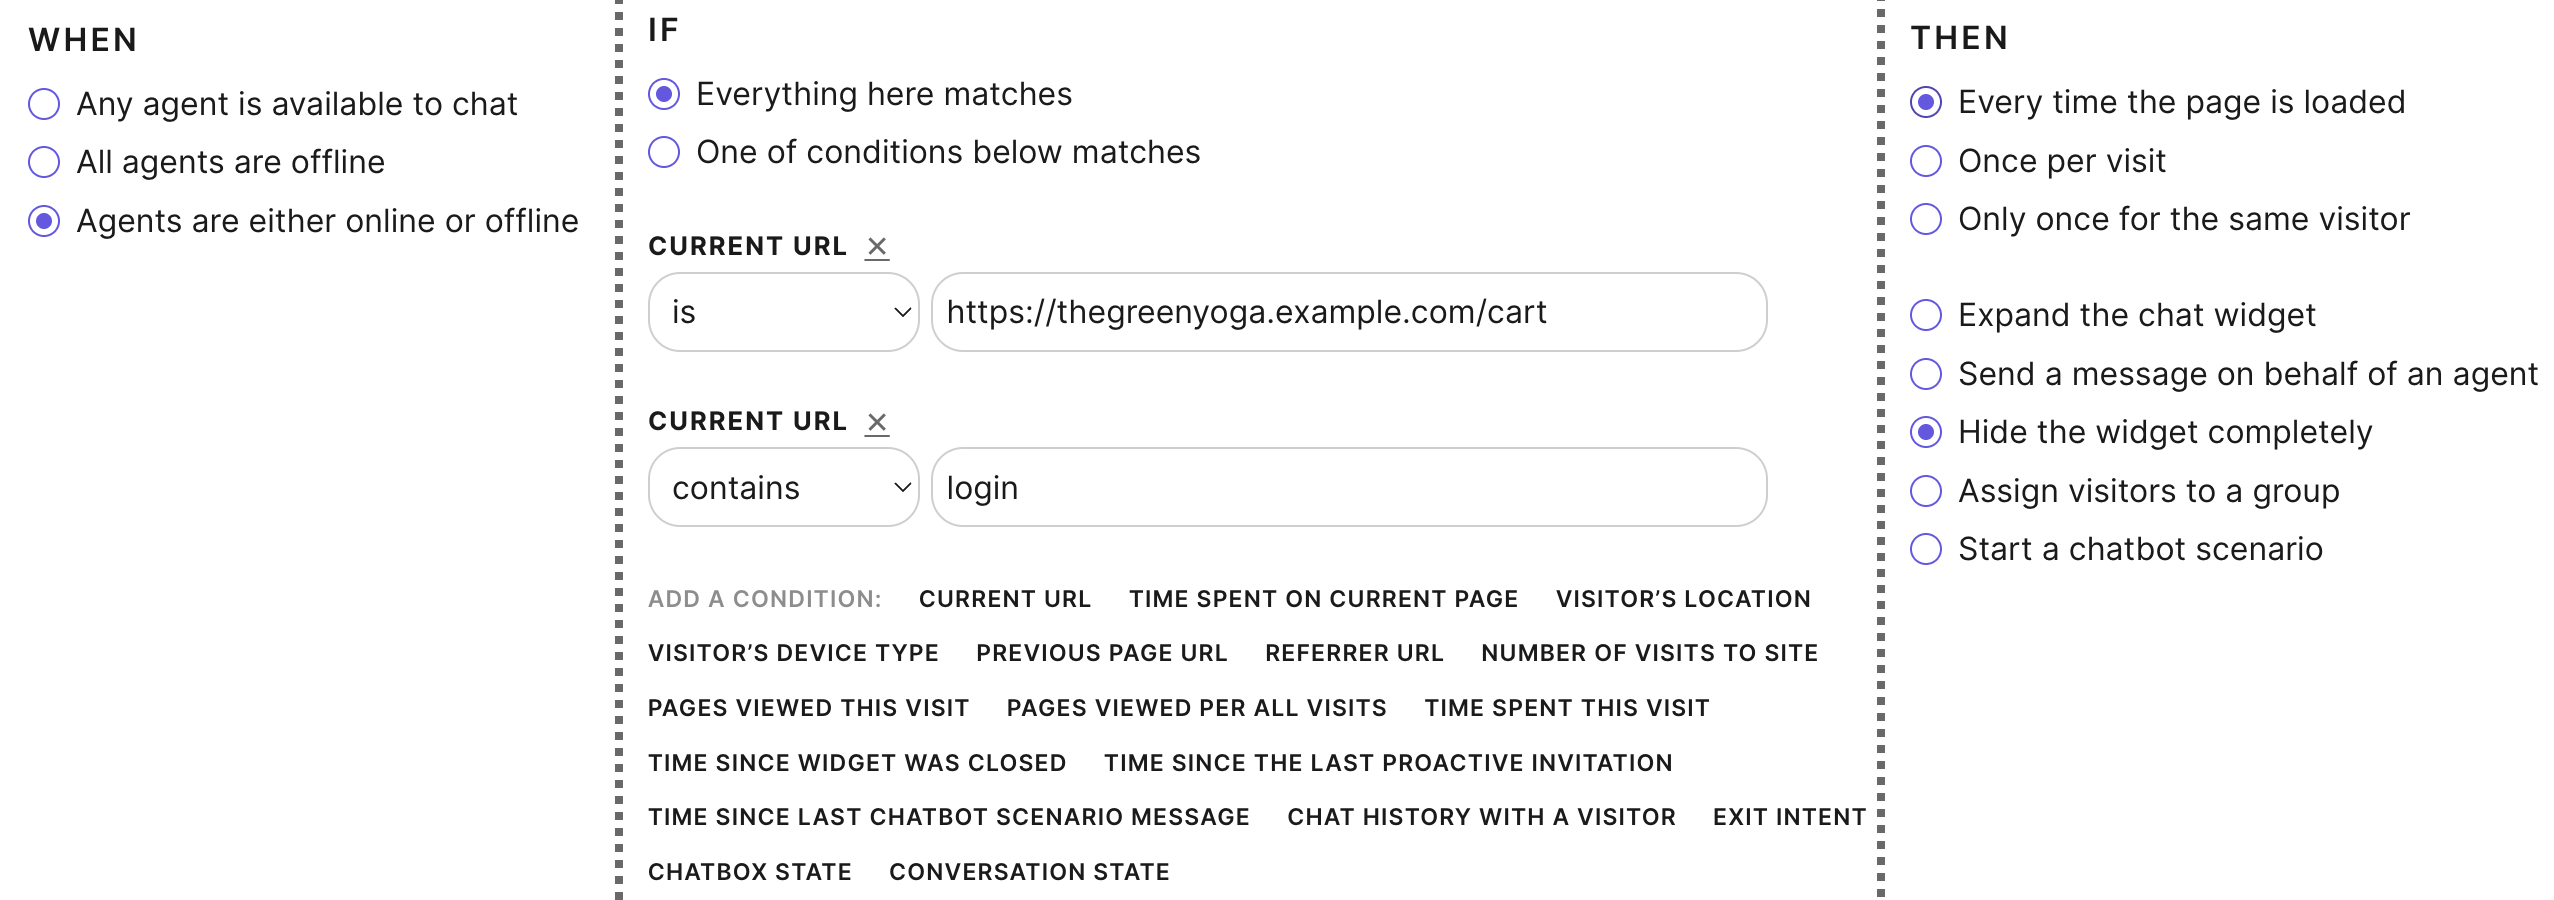
Task: Add an EXIT INTENT condition
Action: [x=1789, y=817]
